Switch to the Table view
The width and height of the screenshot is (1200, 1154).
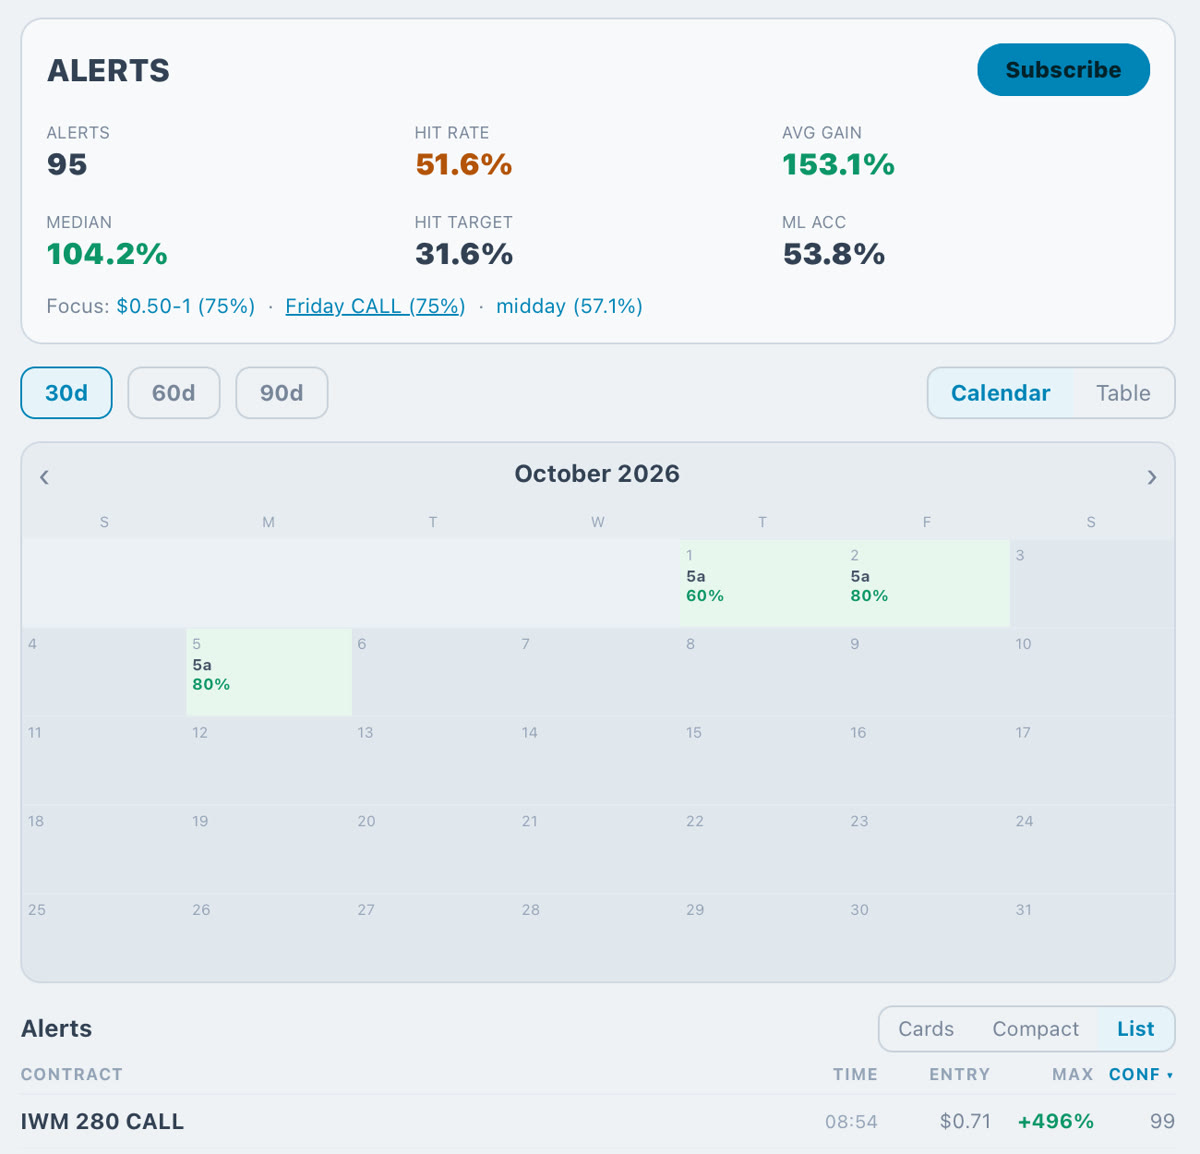[1123, 393]
